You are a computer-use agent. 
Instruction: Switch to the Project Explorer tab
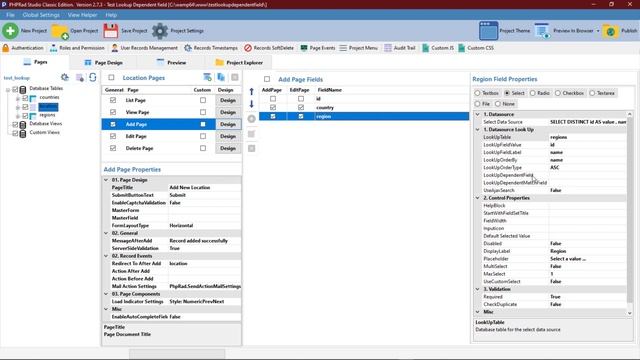(239, 62)
